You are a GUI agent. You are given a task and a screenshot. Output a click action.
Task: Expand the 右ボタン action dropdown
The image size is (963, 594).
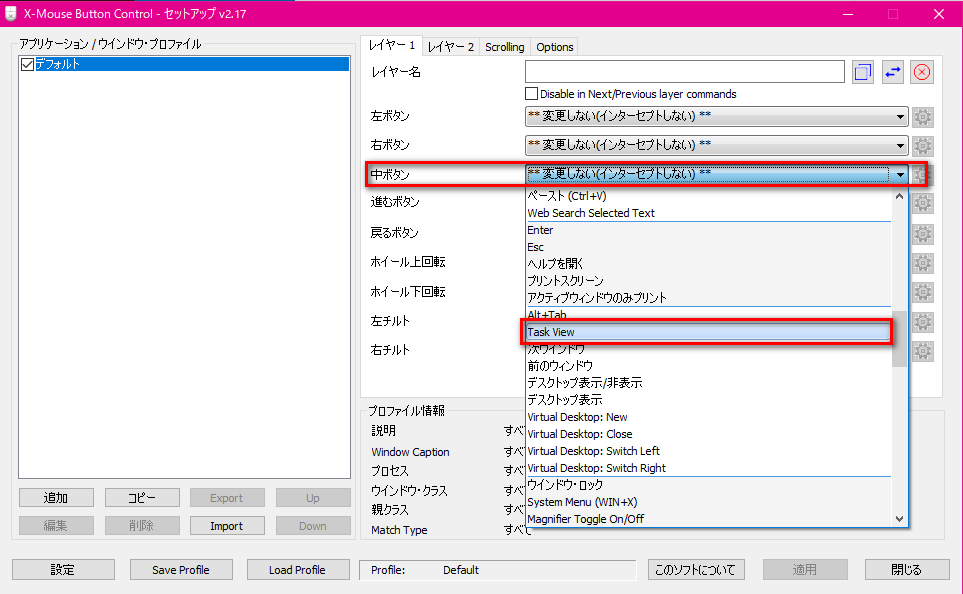900,146
